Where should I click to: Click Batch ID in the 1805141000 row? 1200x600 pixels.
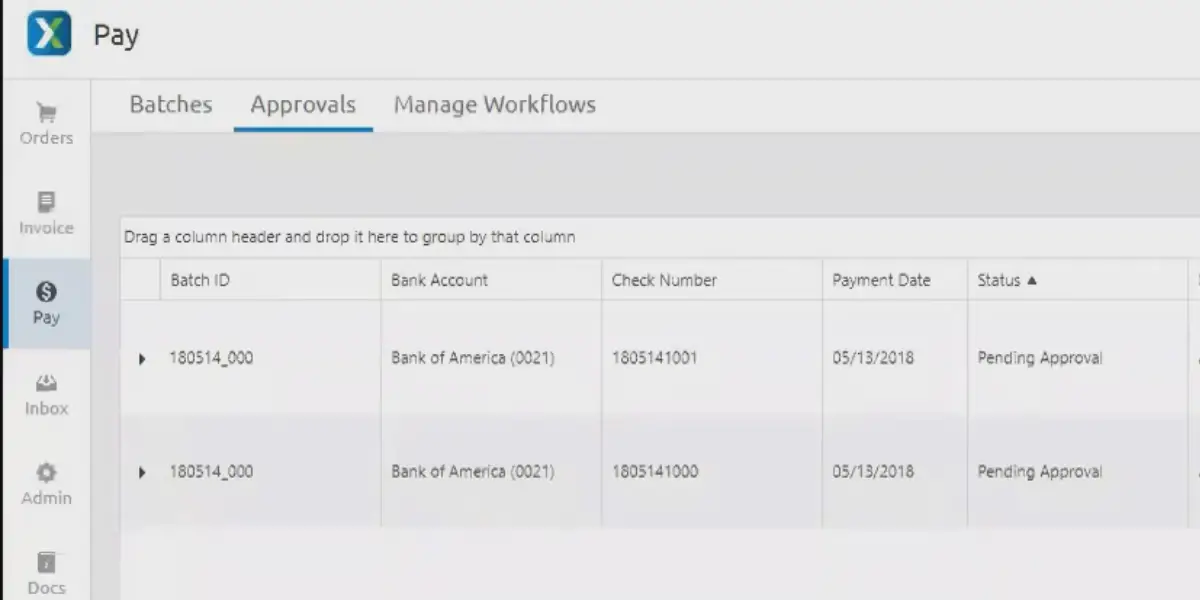tap(211, 471)
